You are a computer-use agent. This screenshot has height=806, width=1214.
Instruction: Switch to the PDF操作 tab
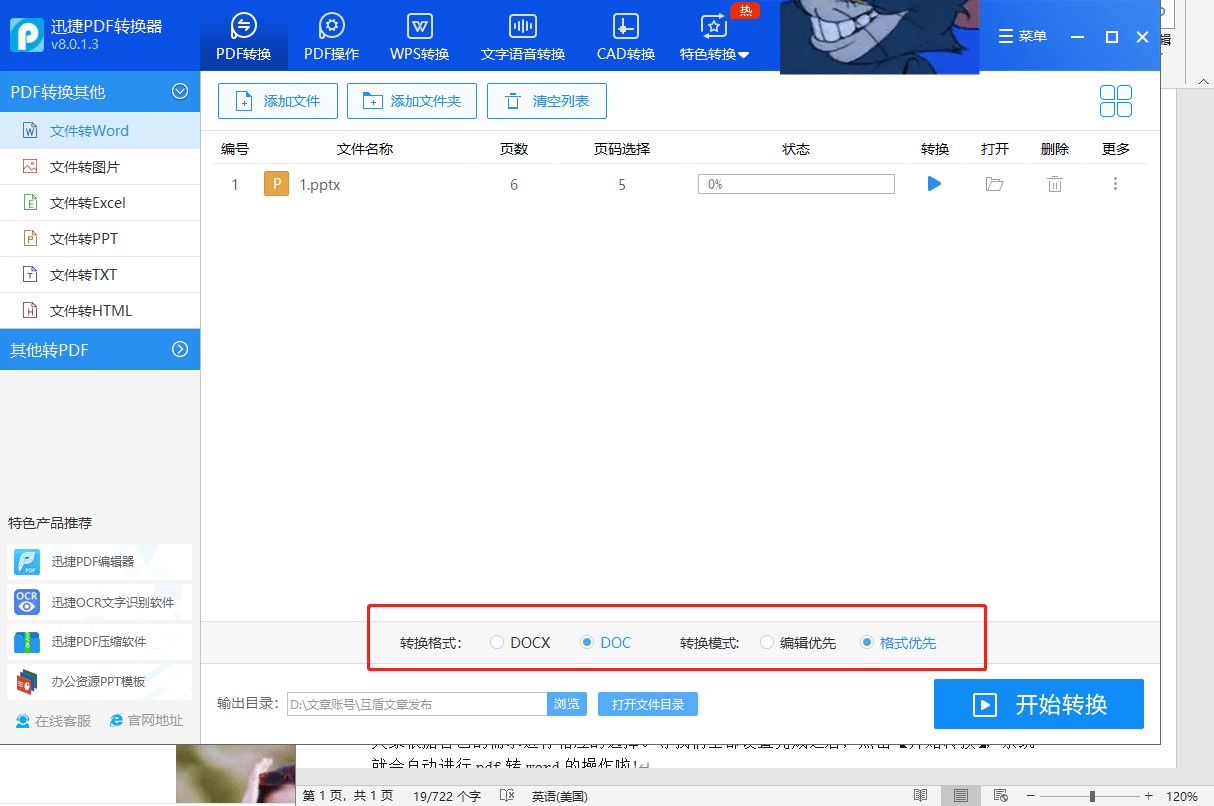click(331, 35)
